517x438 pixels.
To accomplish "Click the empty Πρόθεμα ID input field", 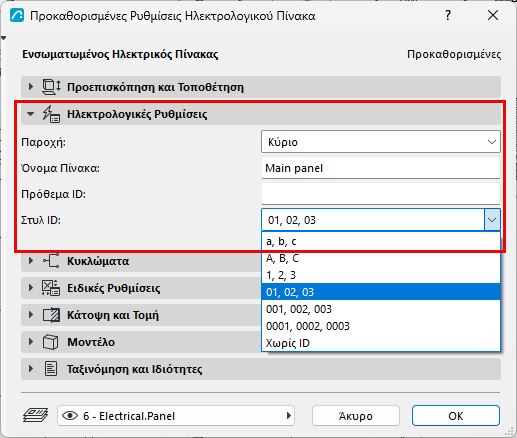I will (x=381, y=194).
